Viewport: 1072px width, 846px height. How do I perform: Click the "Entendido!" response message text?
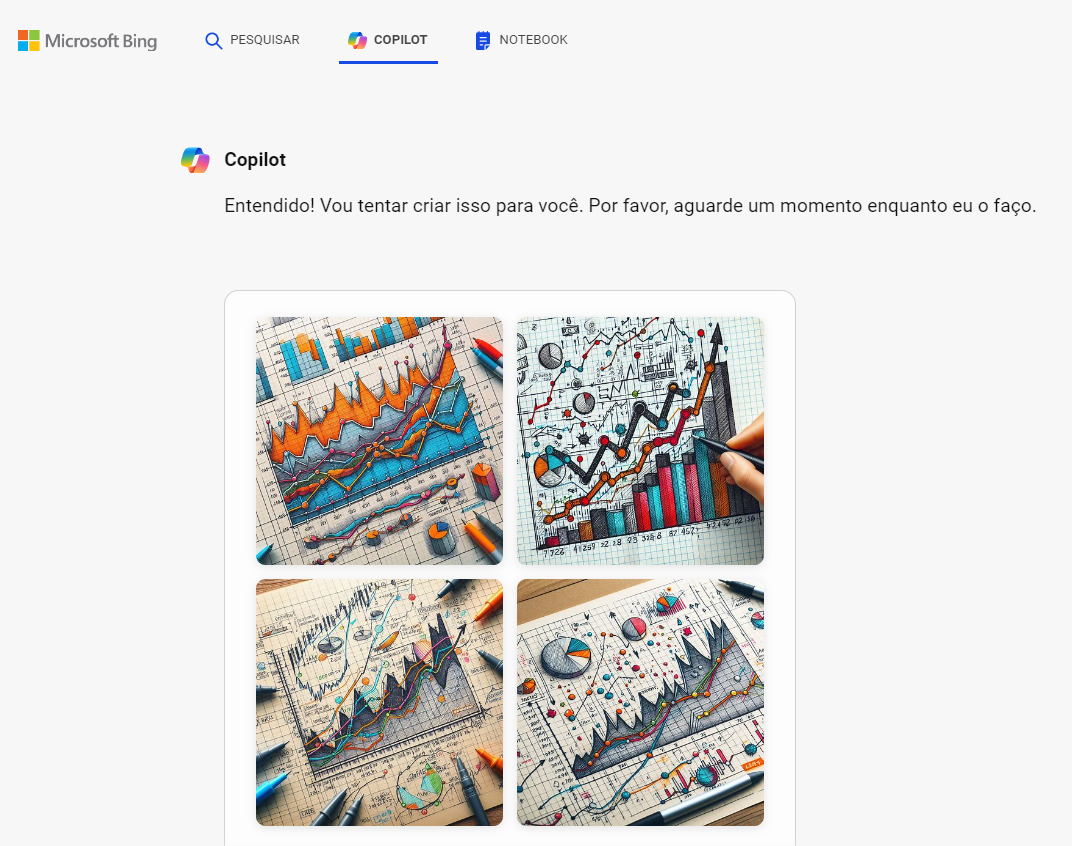point(630,206)
